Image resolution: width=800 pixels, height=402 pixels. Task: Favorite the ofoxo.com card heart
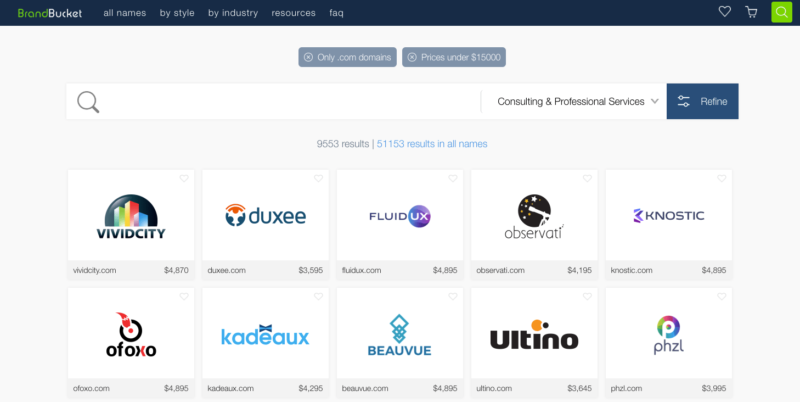(184, 296)
